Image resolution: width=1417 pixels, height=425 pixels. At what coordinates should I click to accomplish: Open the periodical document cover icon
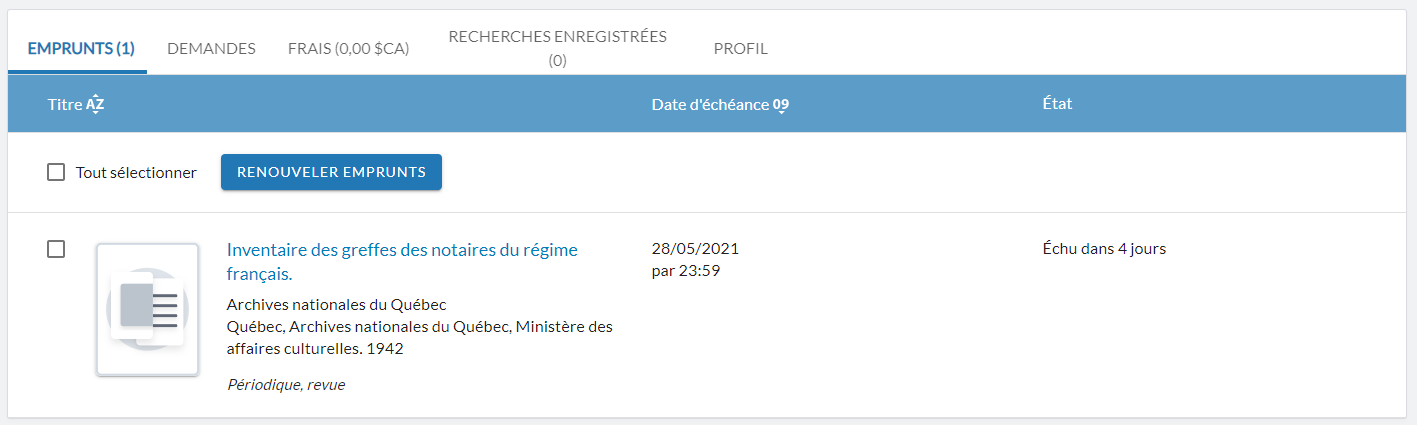147,309
